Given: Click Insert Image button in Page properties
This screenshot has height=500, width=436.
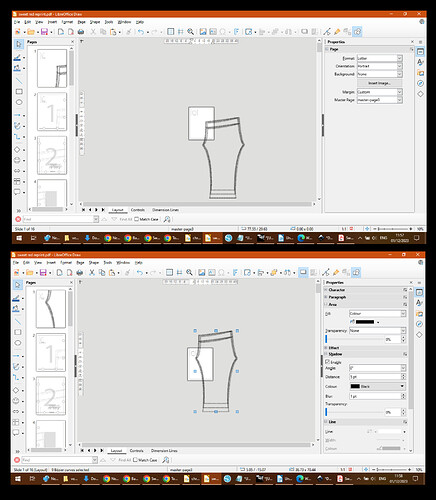Looking at the screenshot, I should [x=379, y=83].
